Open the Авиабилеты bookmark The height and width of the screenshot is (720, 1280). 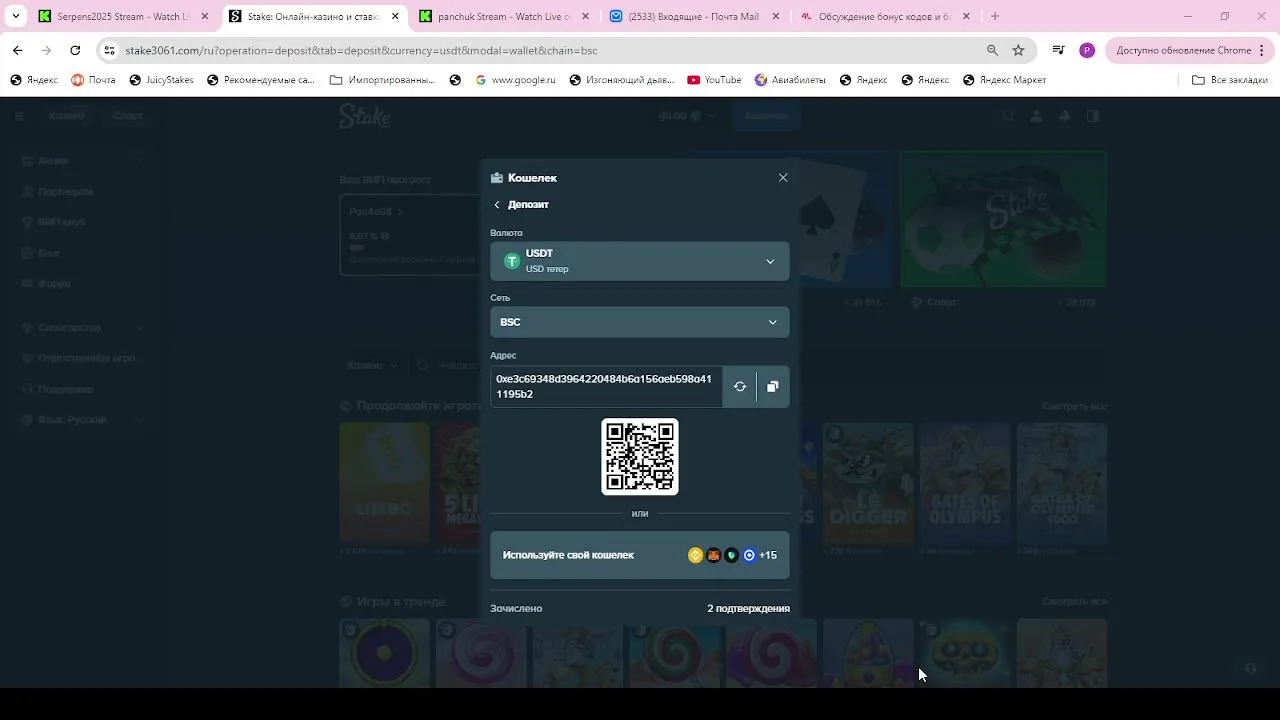(790, 80)
